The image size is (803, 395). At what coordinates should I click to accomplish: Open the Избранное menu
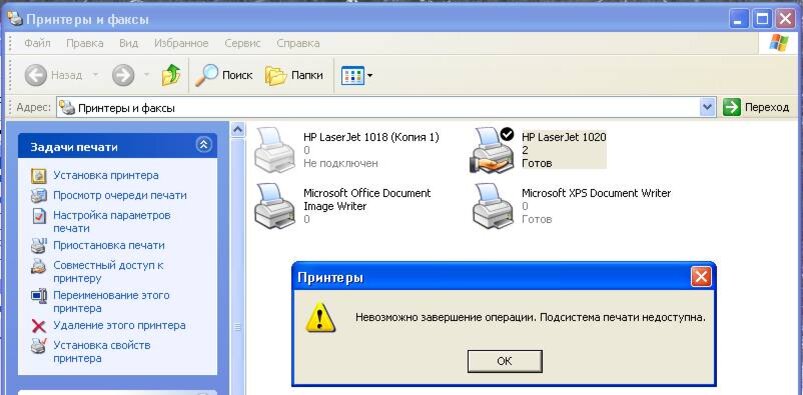(x=181, y=44)
